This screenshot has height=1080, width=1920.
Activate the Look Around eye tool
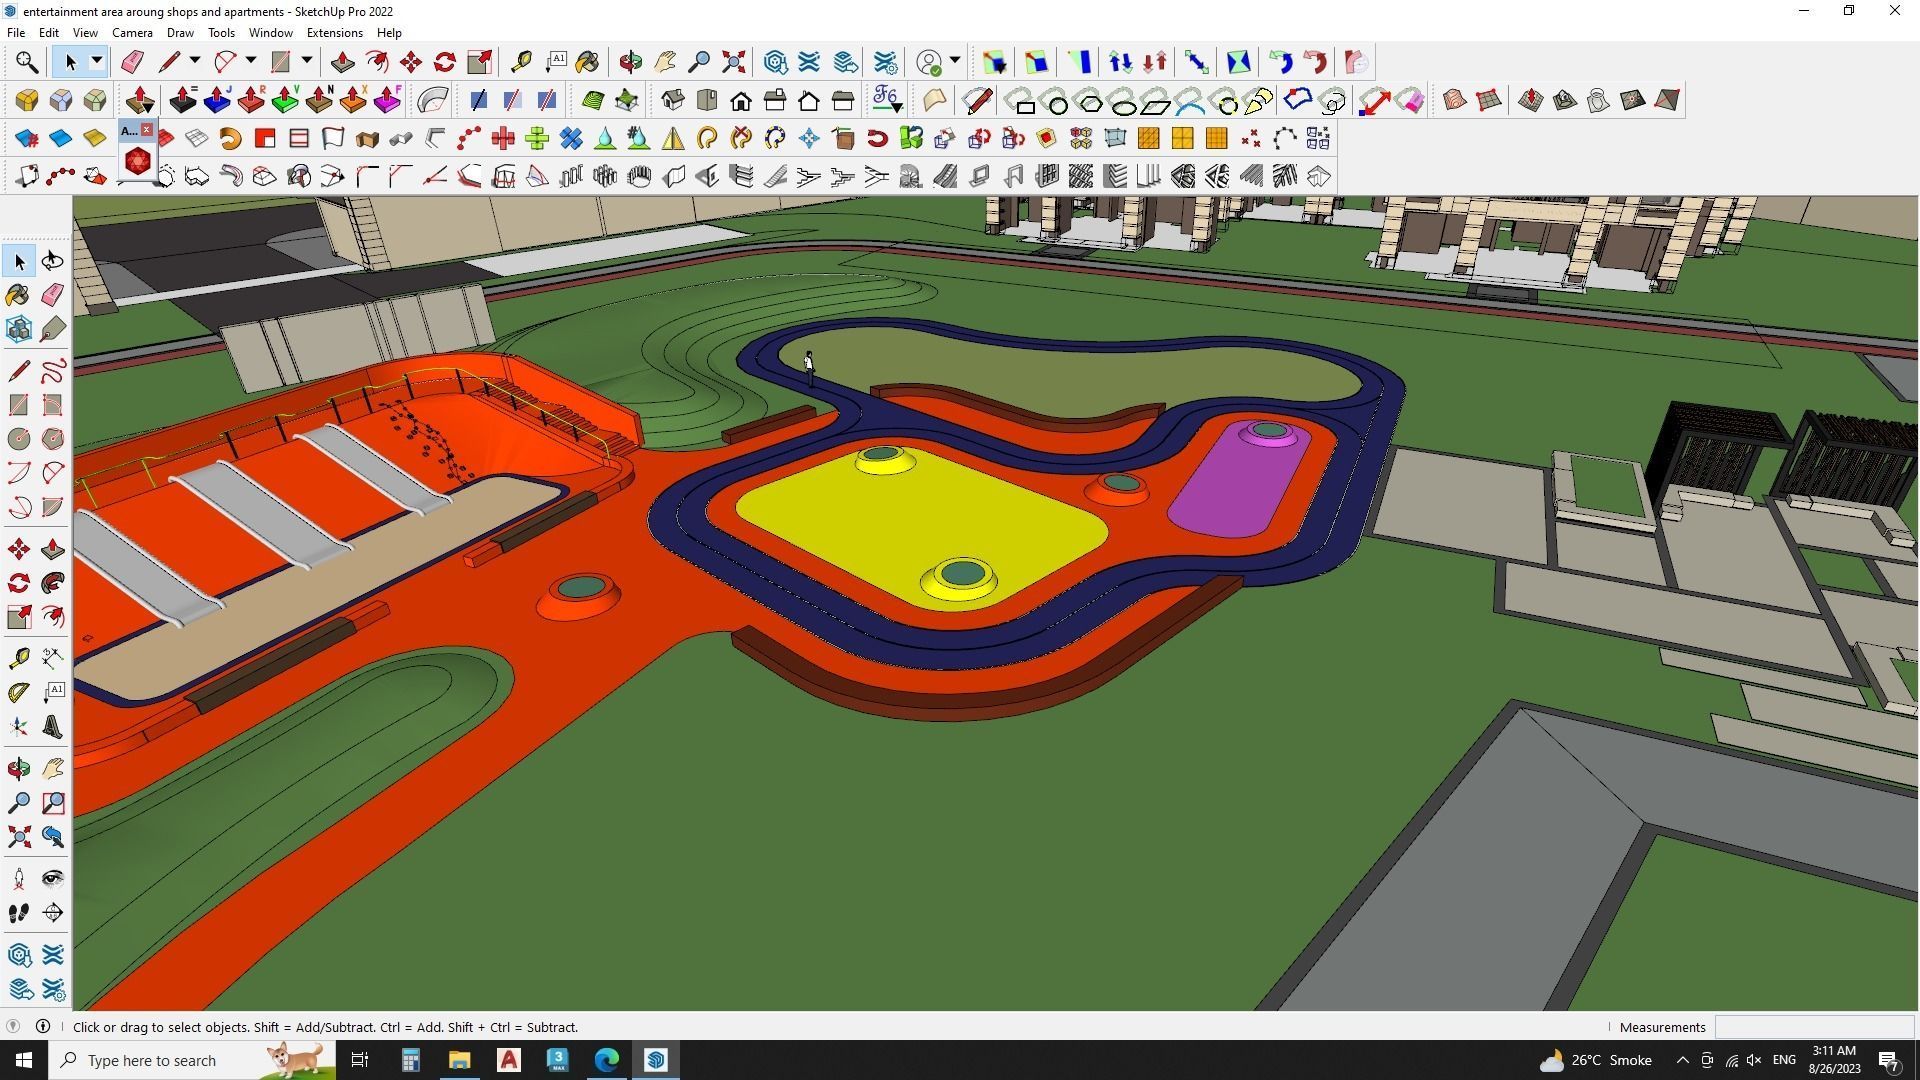(53, 879)
